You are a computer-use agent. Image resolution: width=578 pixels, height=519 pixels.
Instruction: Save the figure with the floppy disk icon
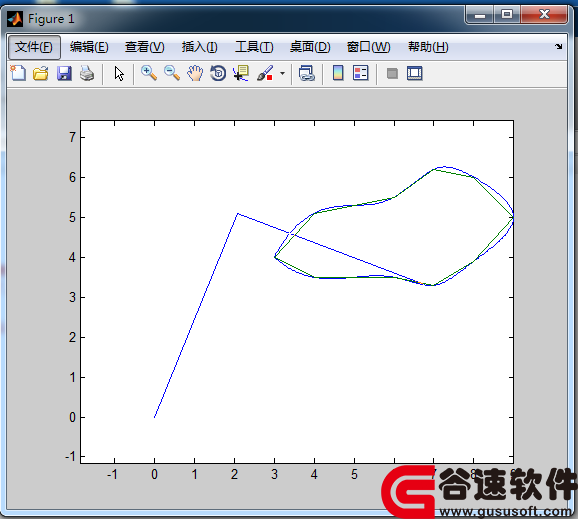coord(64,73)
